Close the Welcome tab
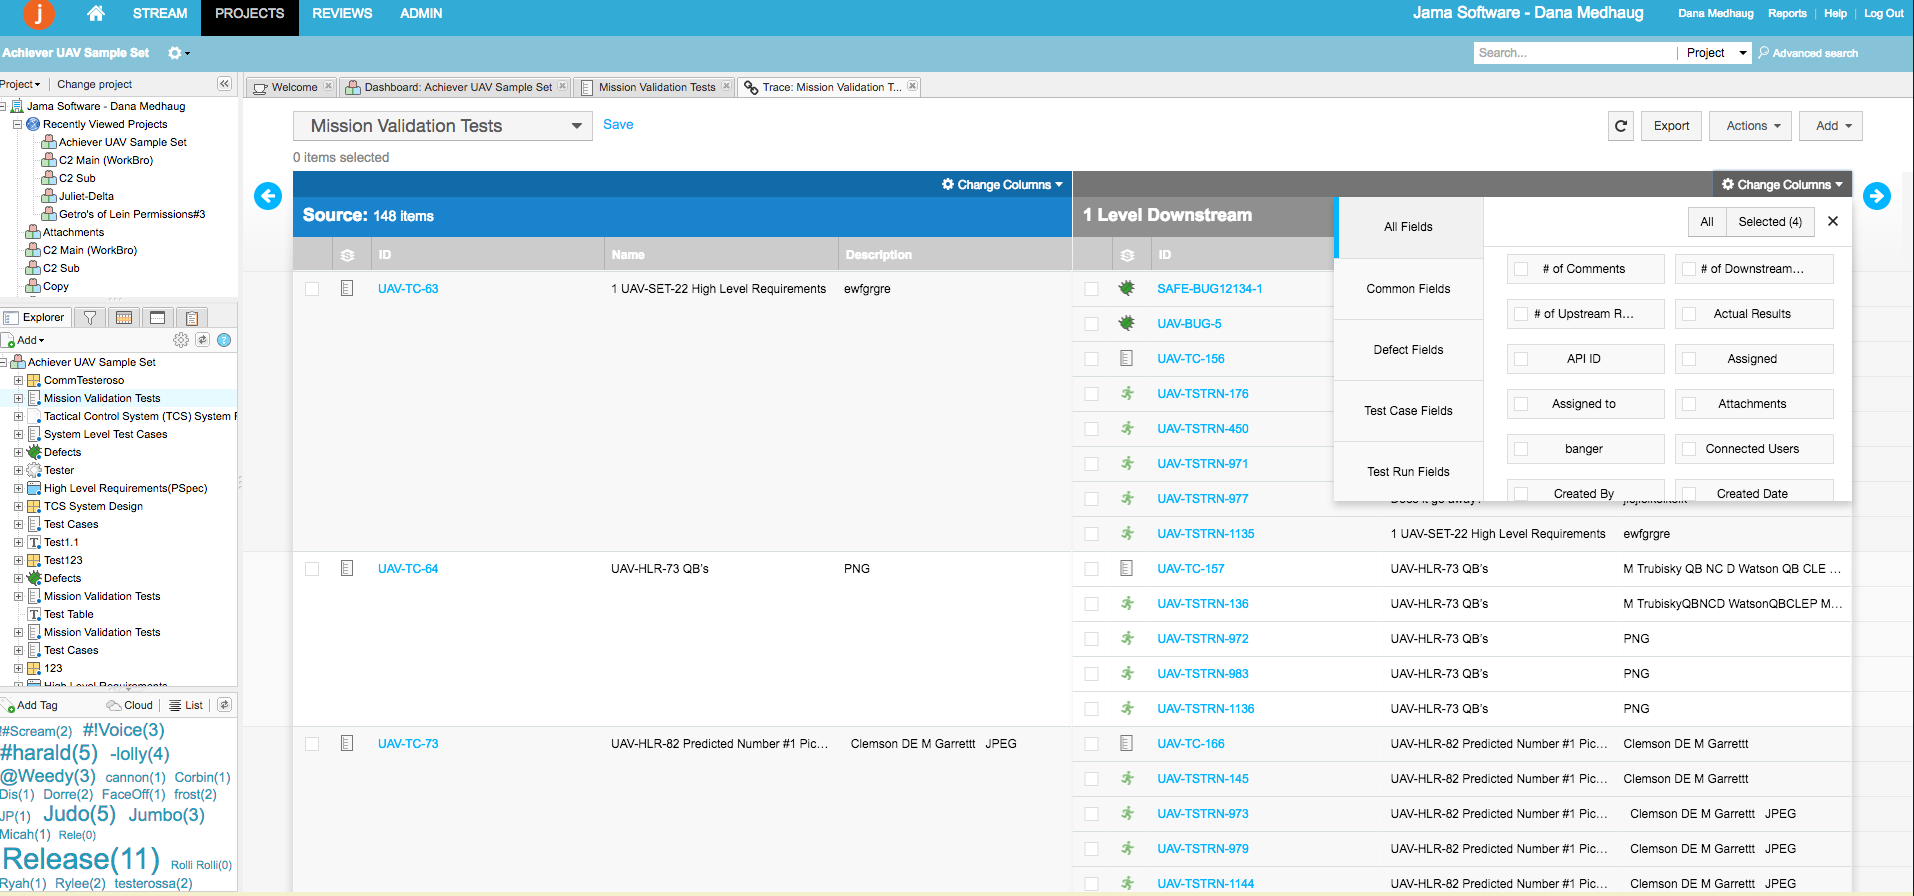Image resolution: width=1914 pixels, height=896 pixels. pyautogui.click(x=328, y=86)
